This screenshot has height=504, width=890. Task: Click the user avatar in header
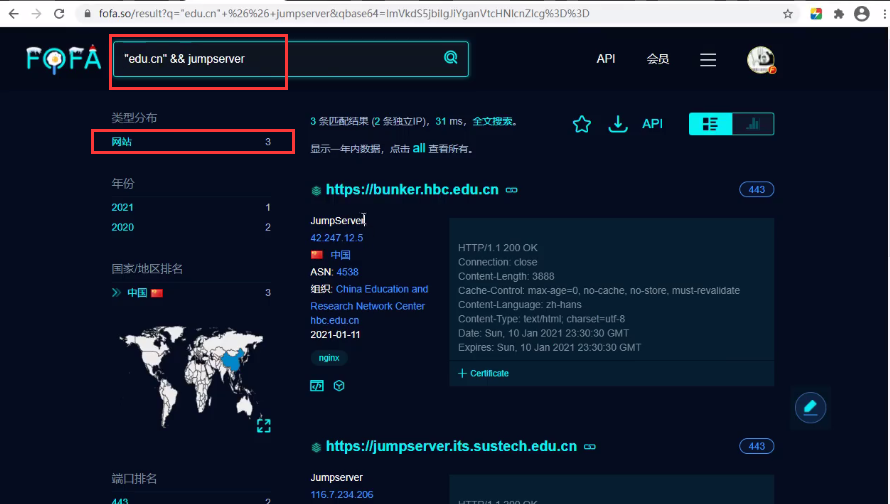pos(761,60)
